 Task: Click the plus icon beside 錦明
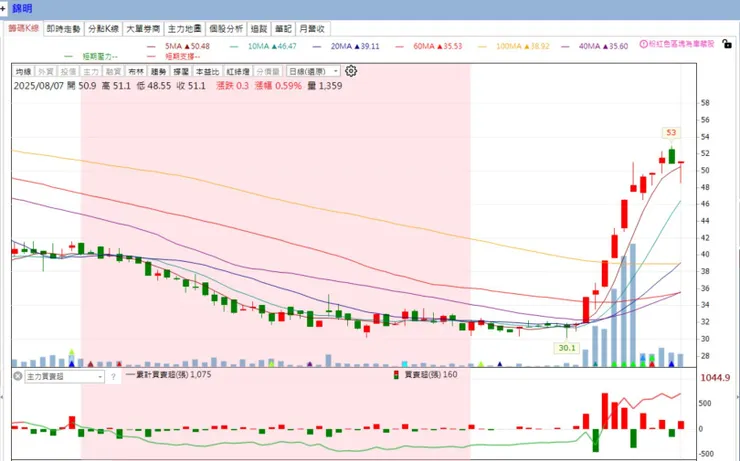pos(3,8)
